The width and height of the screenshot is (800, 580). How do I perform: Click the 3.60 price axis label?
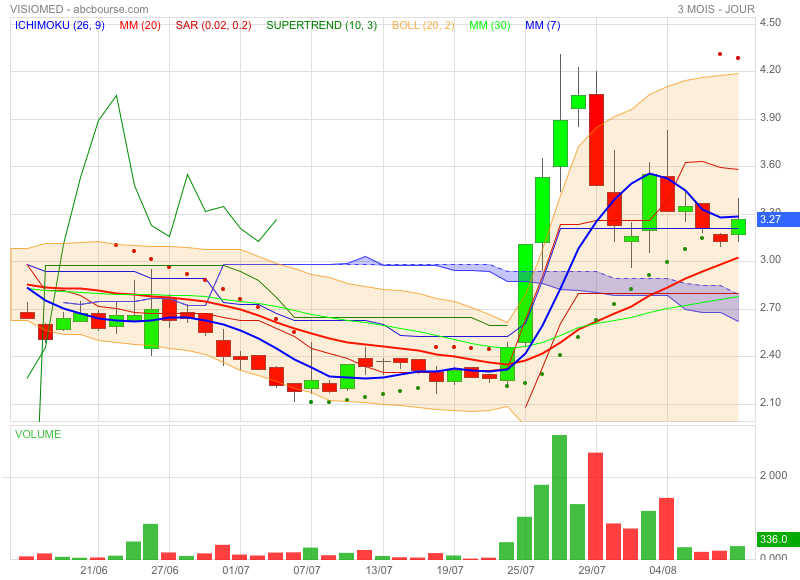[770, 165]
